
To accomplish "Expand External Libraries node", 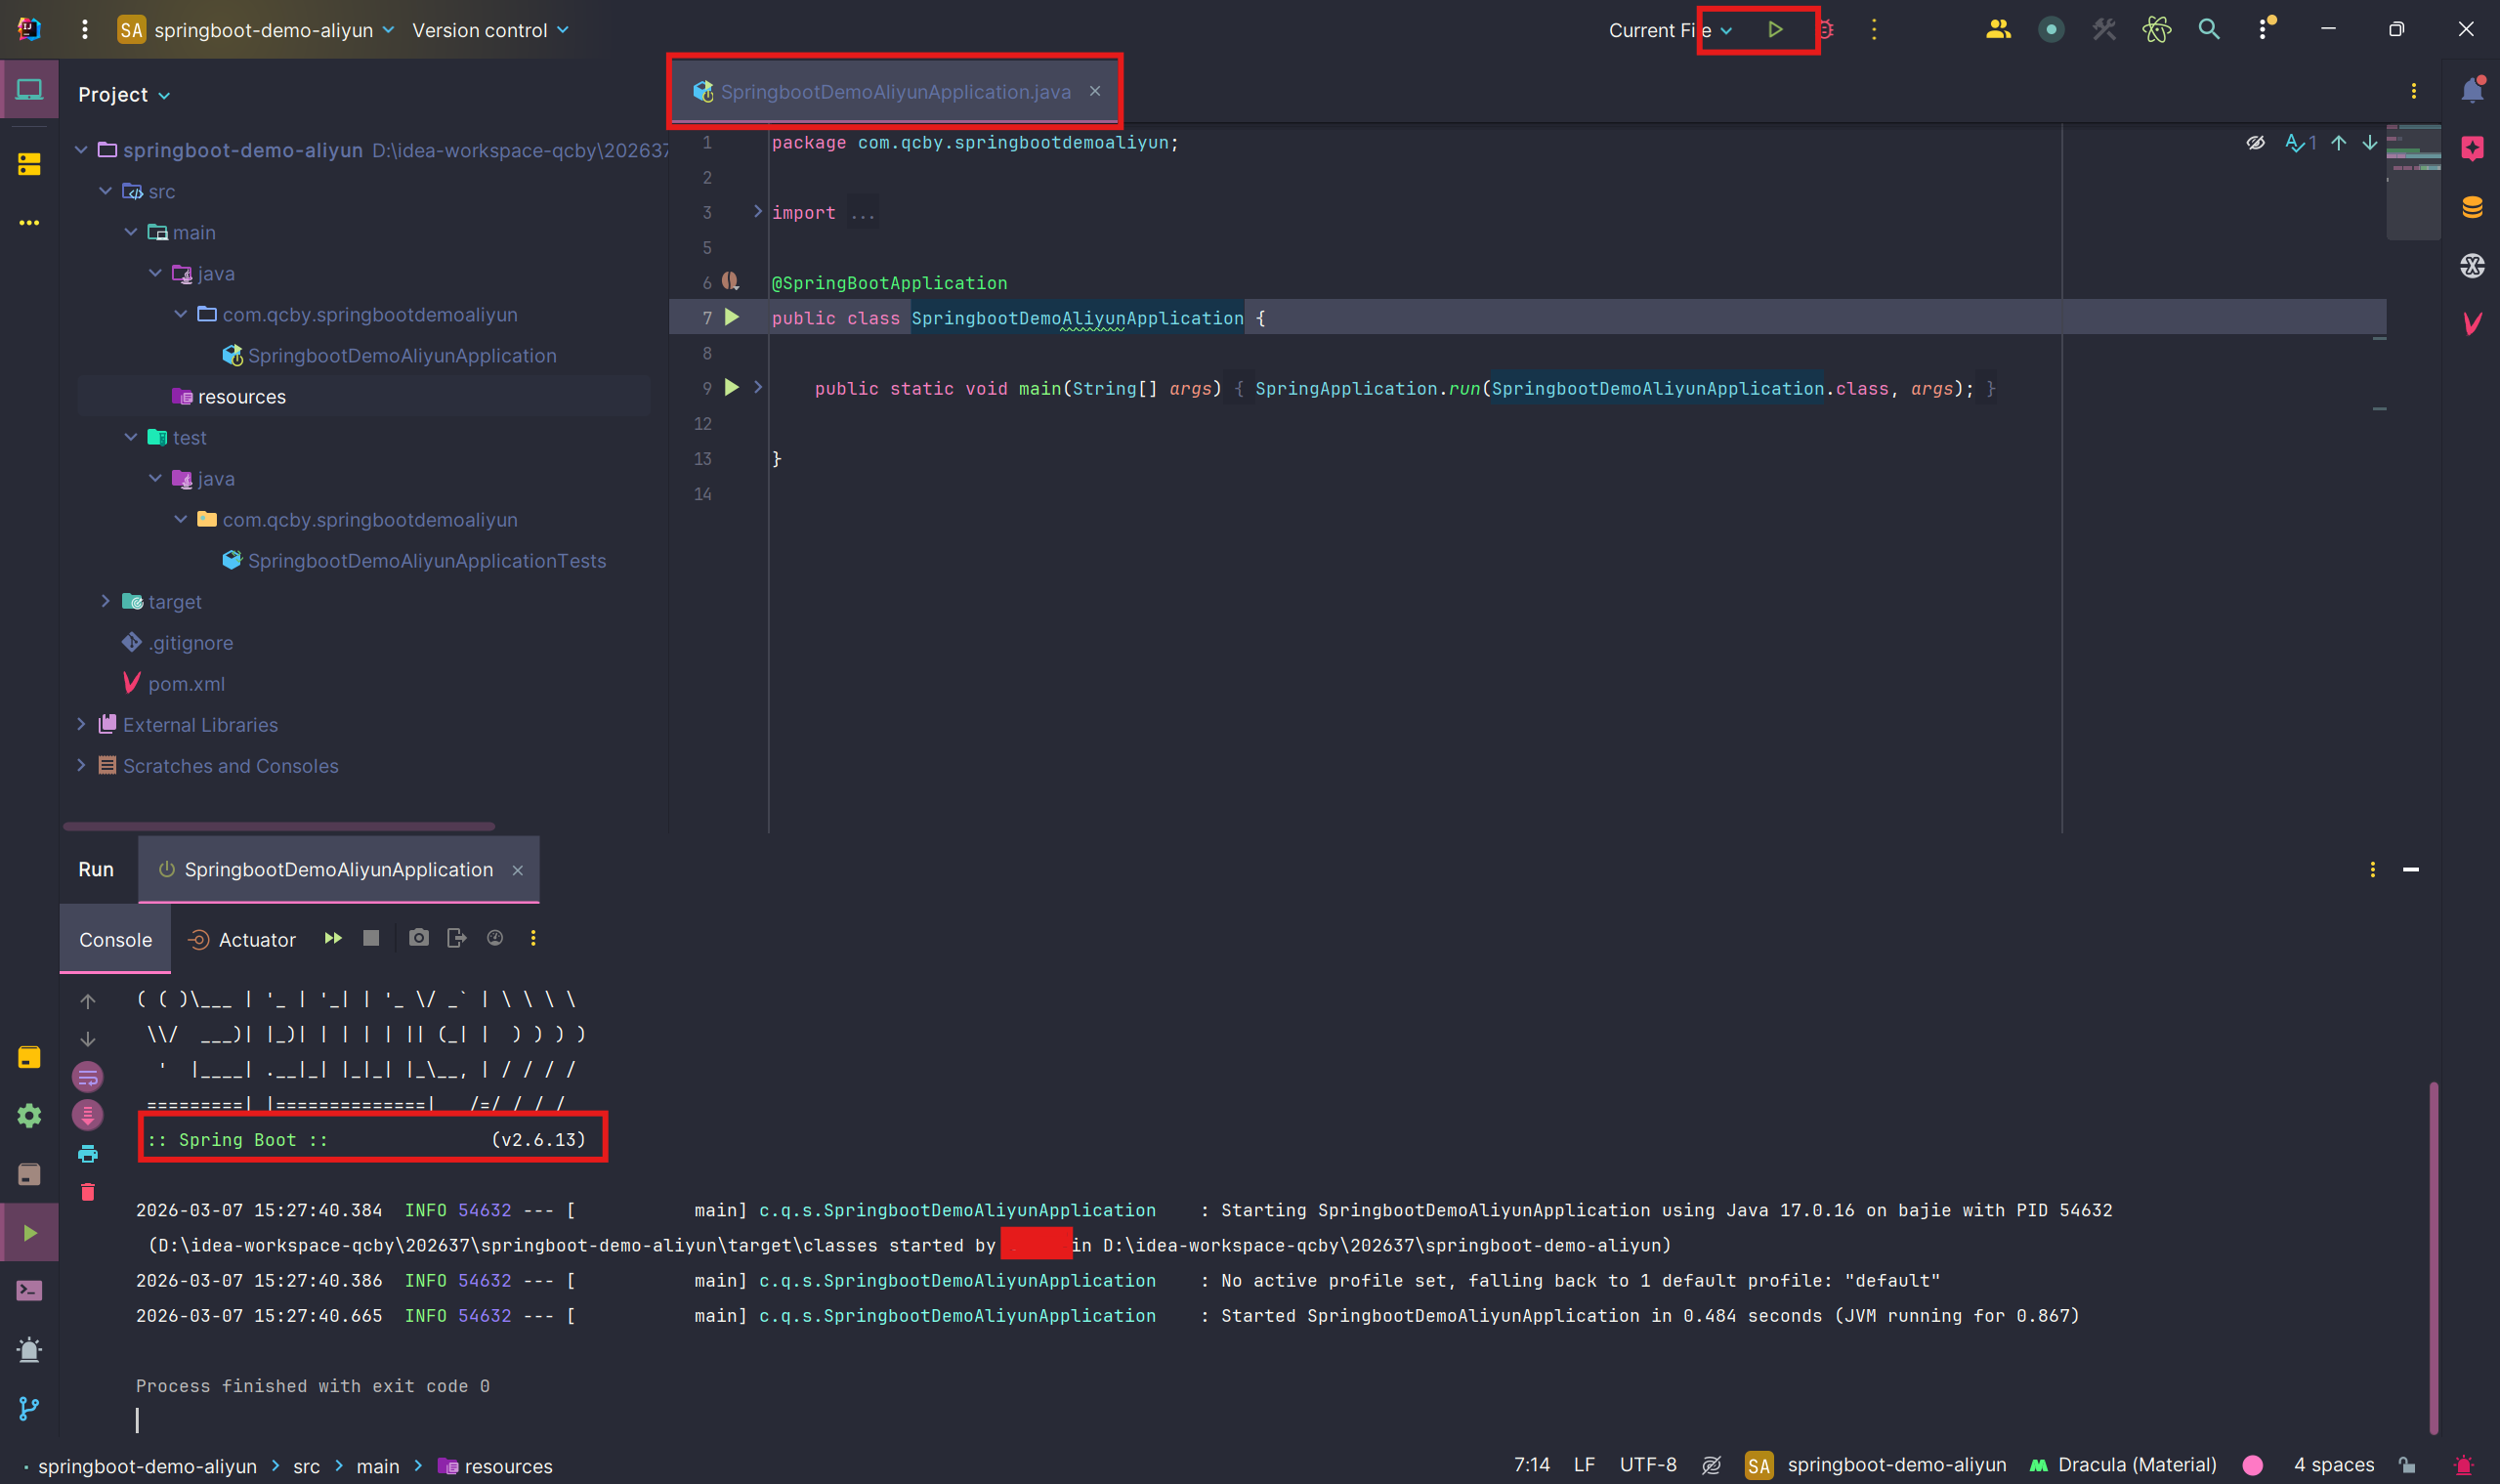I will pos(81,724).
